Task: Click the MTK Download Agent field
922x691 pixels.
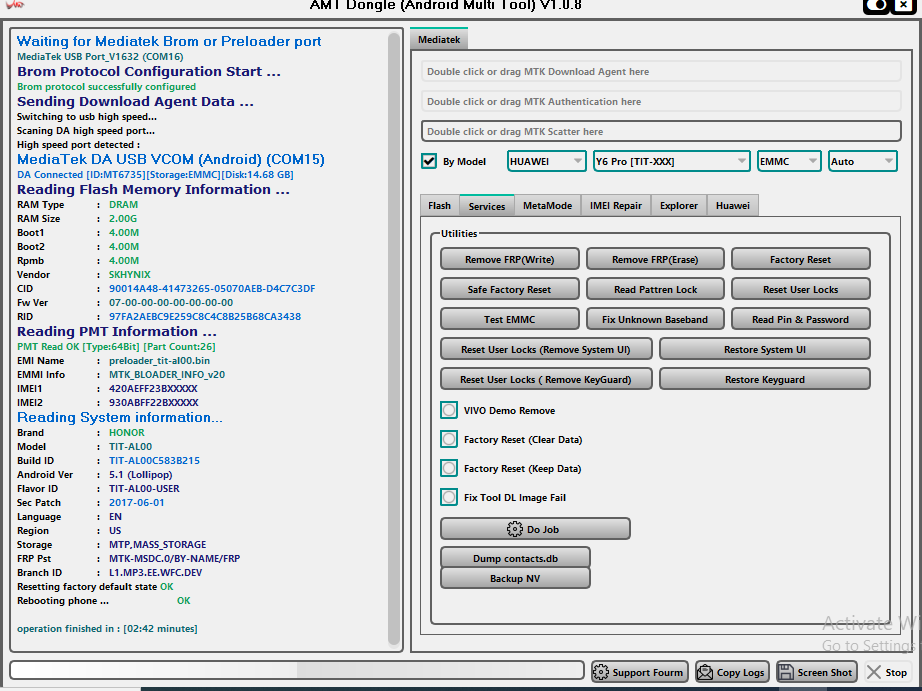Action: click(661, 71)
